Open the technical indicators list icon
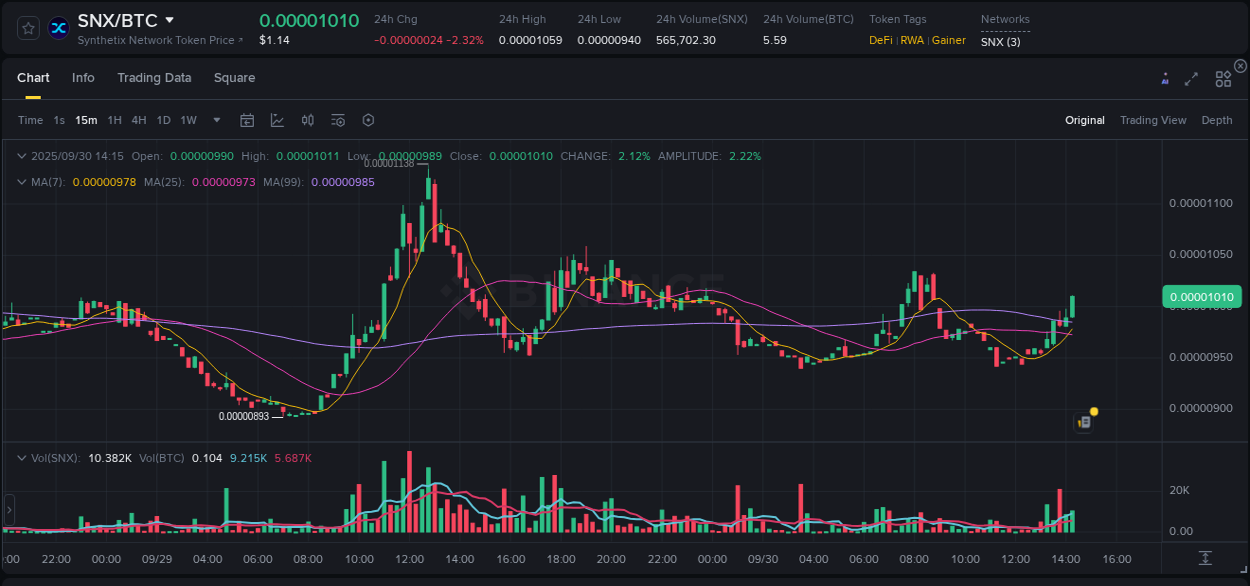Viewport: 1250px width, 586px height. coord(338,120)
